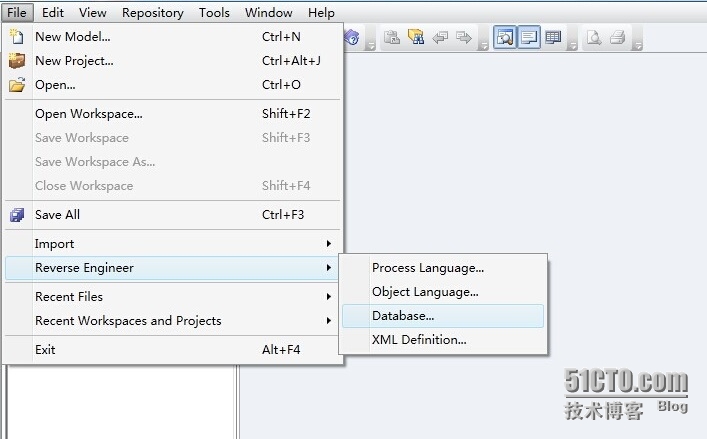Select the Reverse Engineer entry

coord(172,268)
